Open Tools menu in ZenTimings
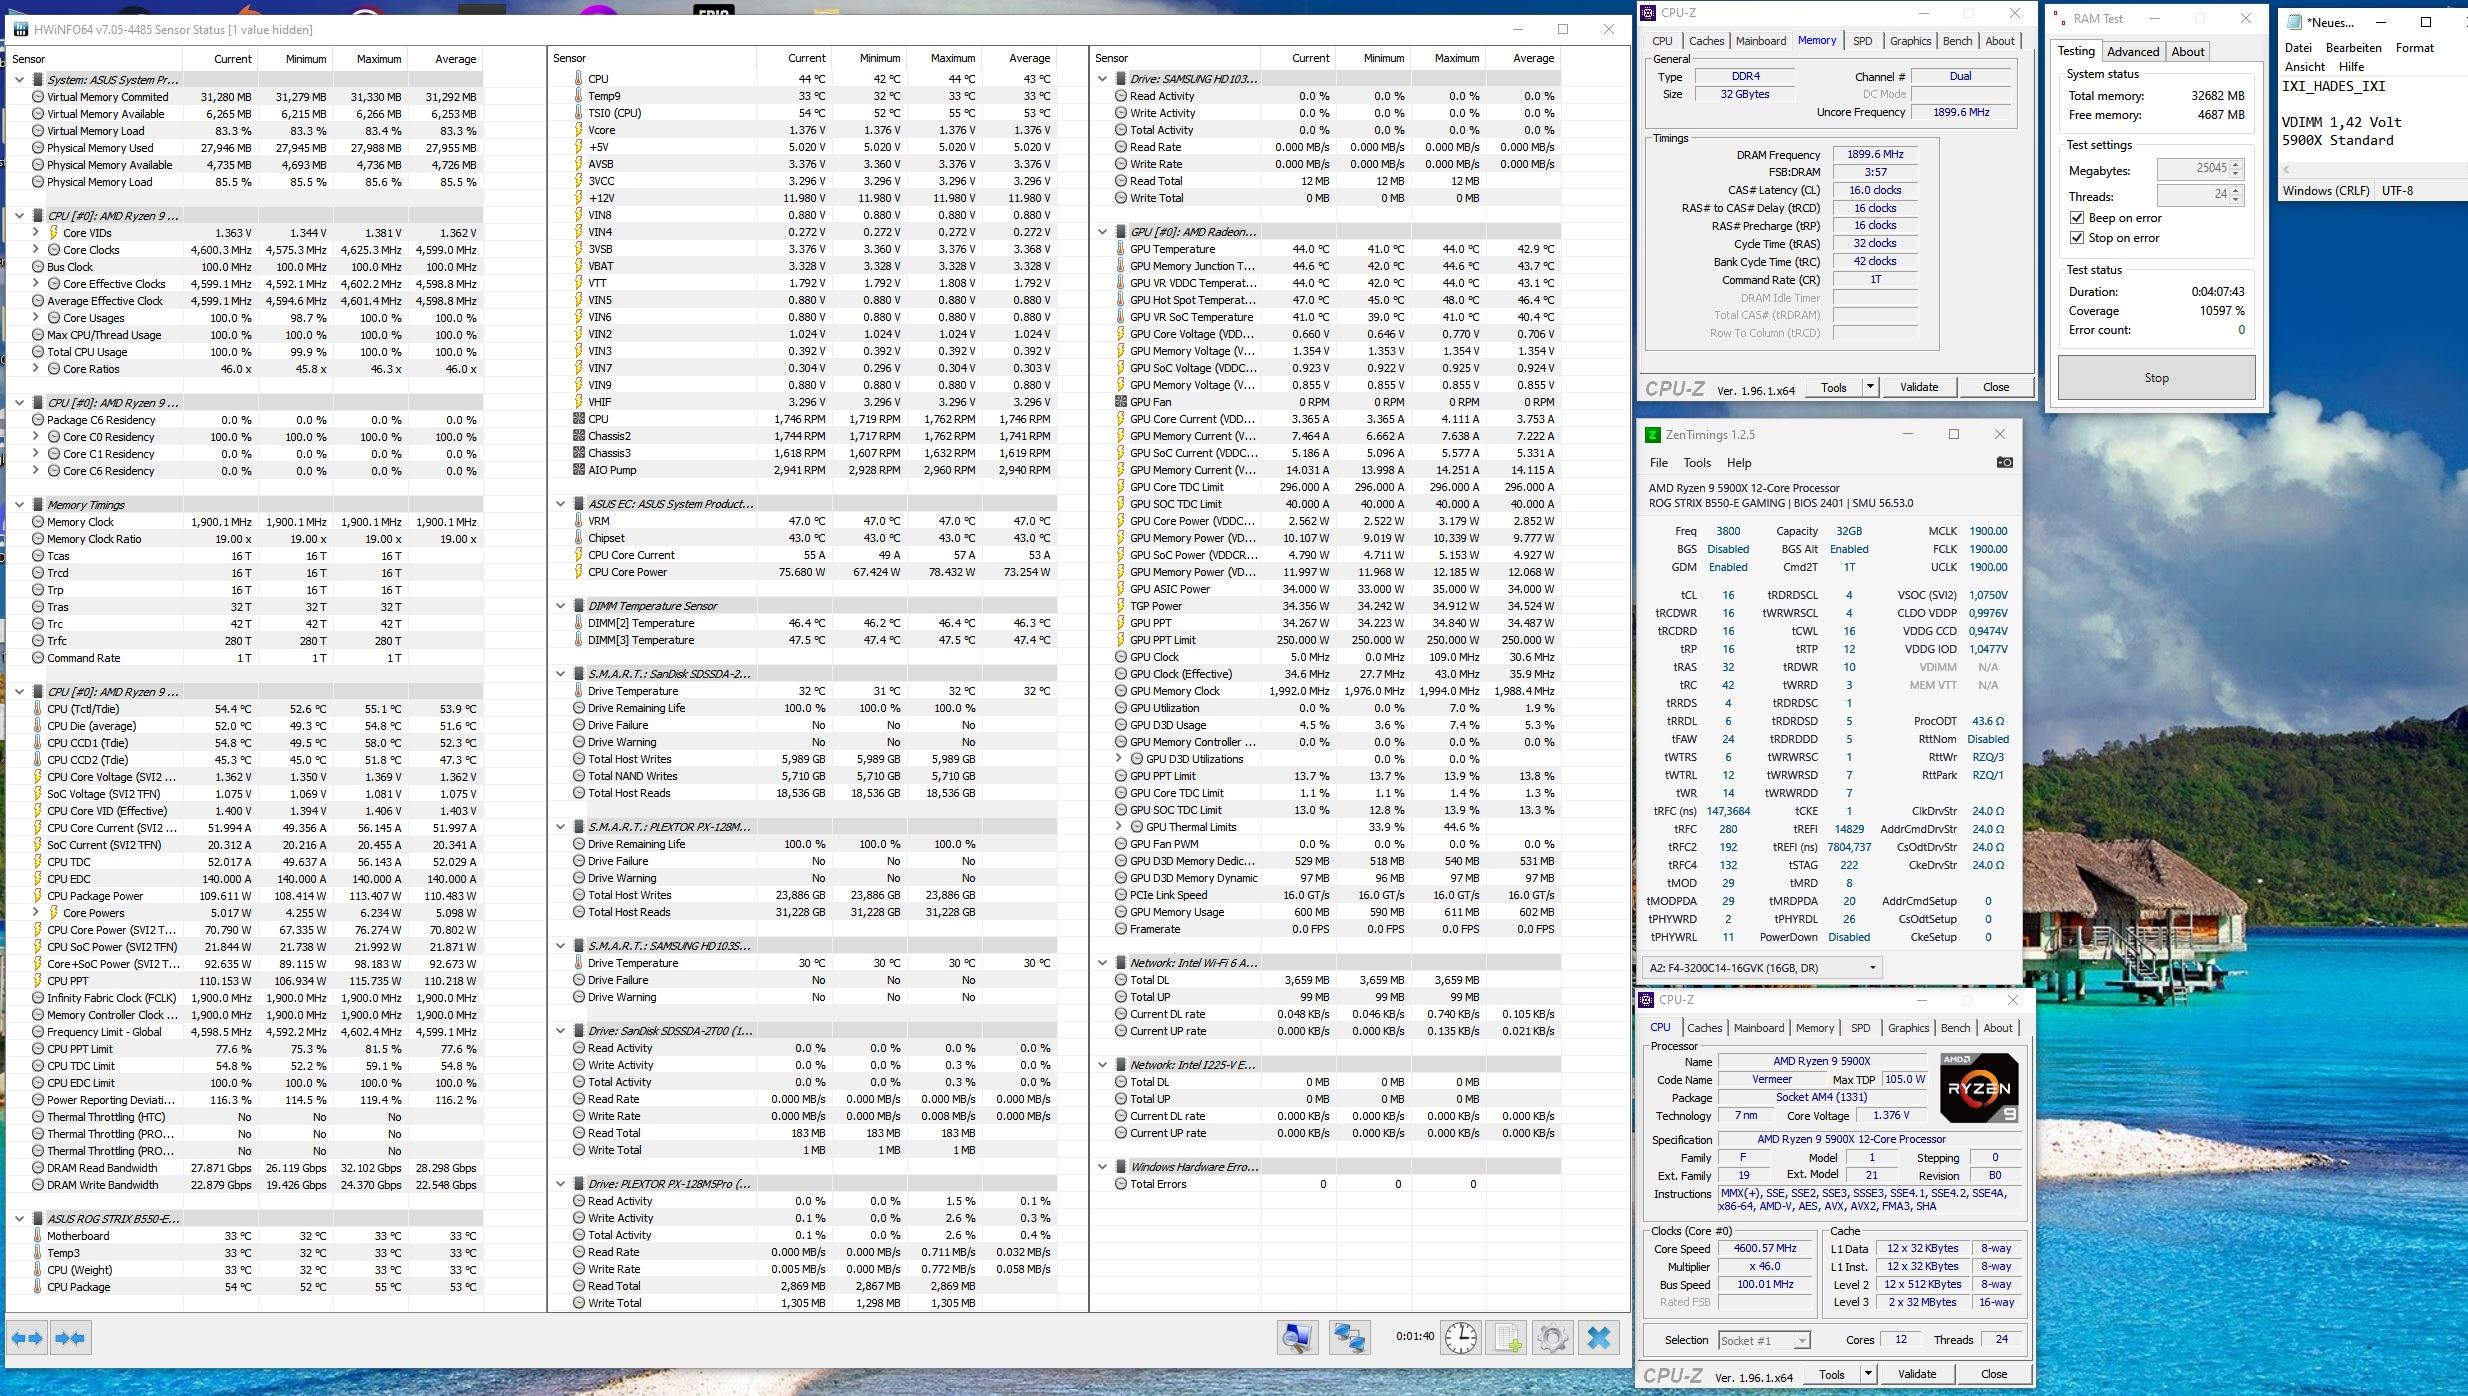This screenshot has height=1396, width=2468. pyautogui.click(x=1697, y=463)
